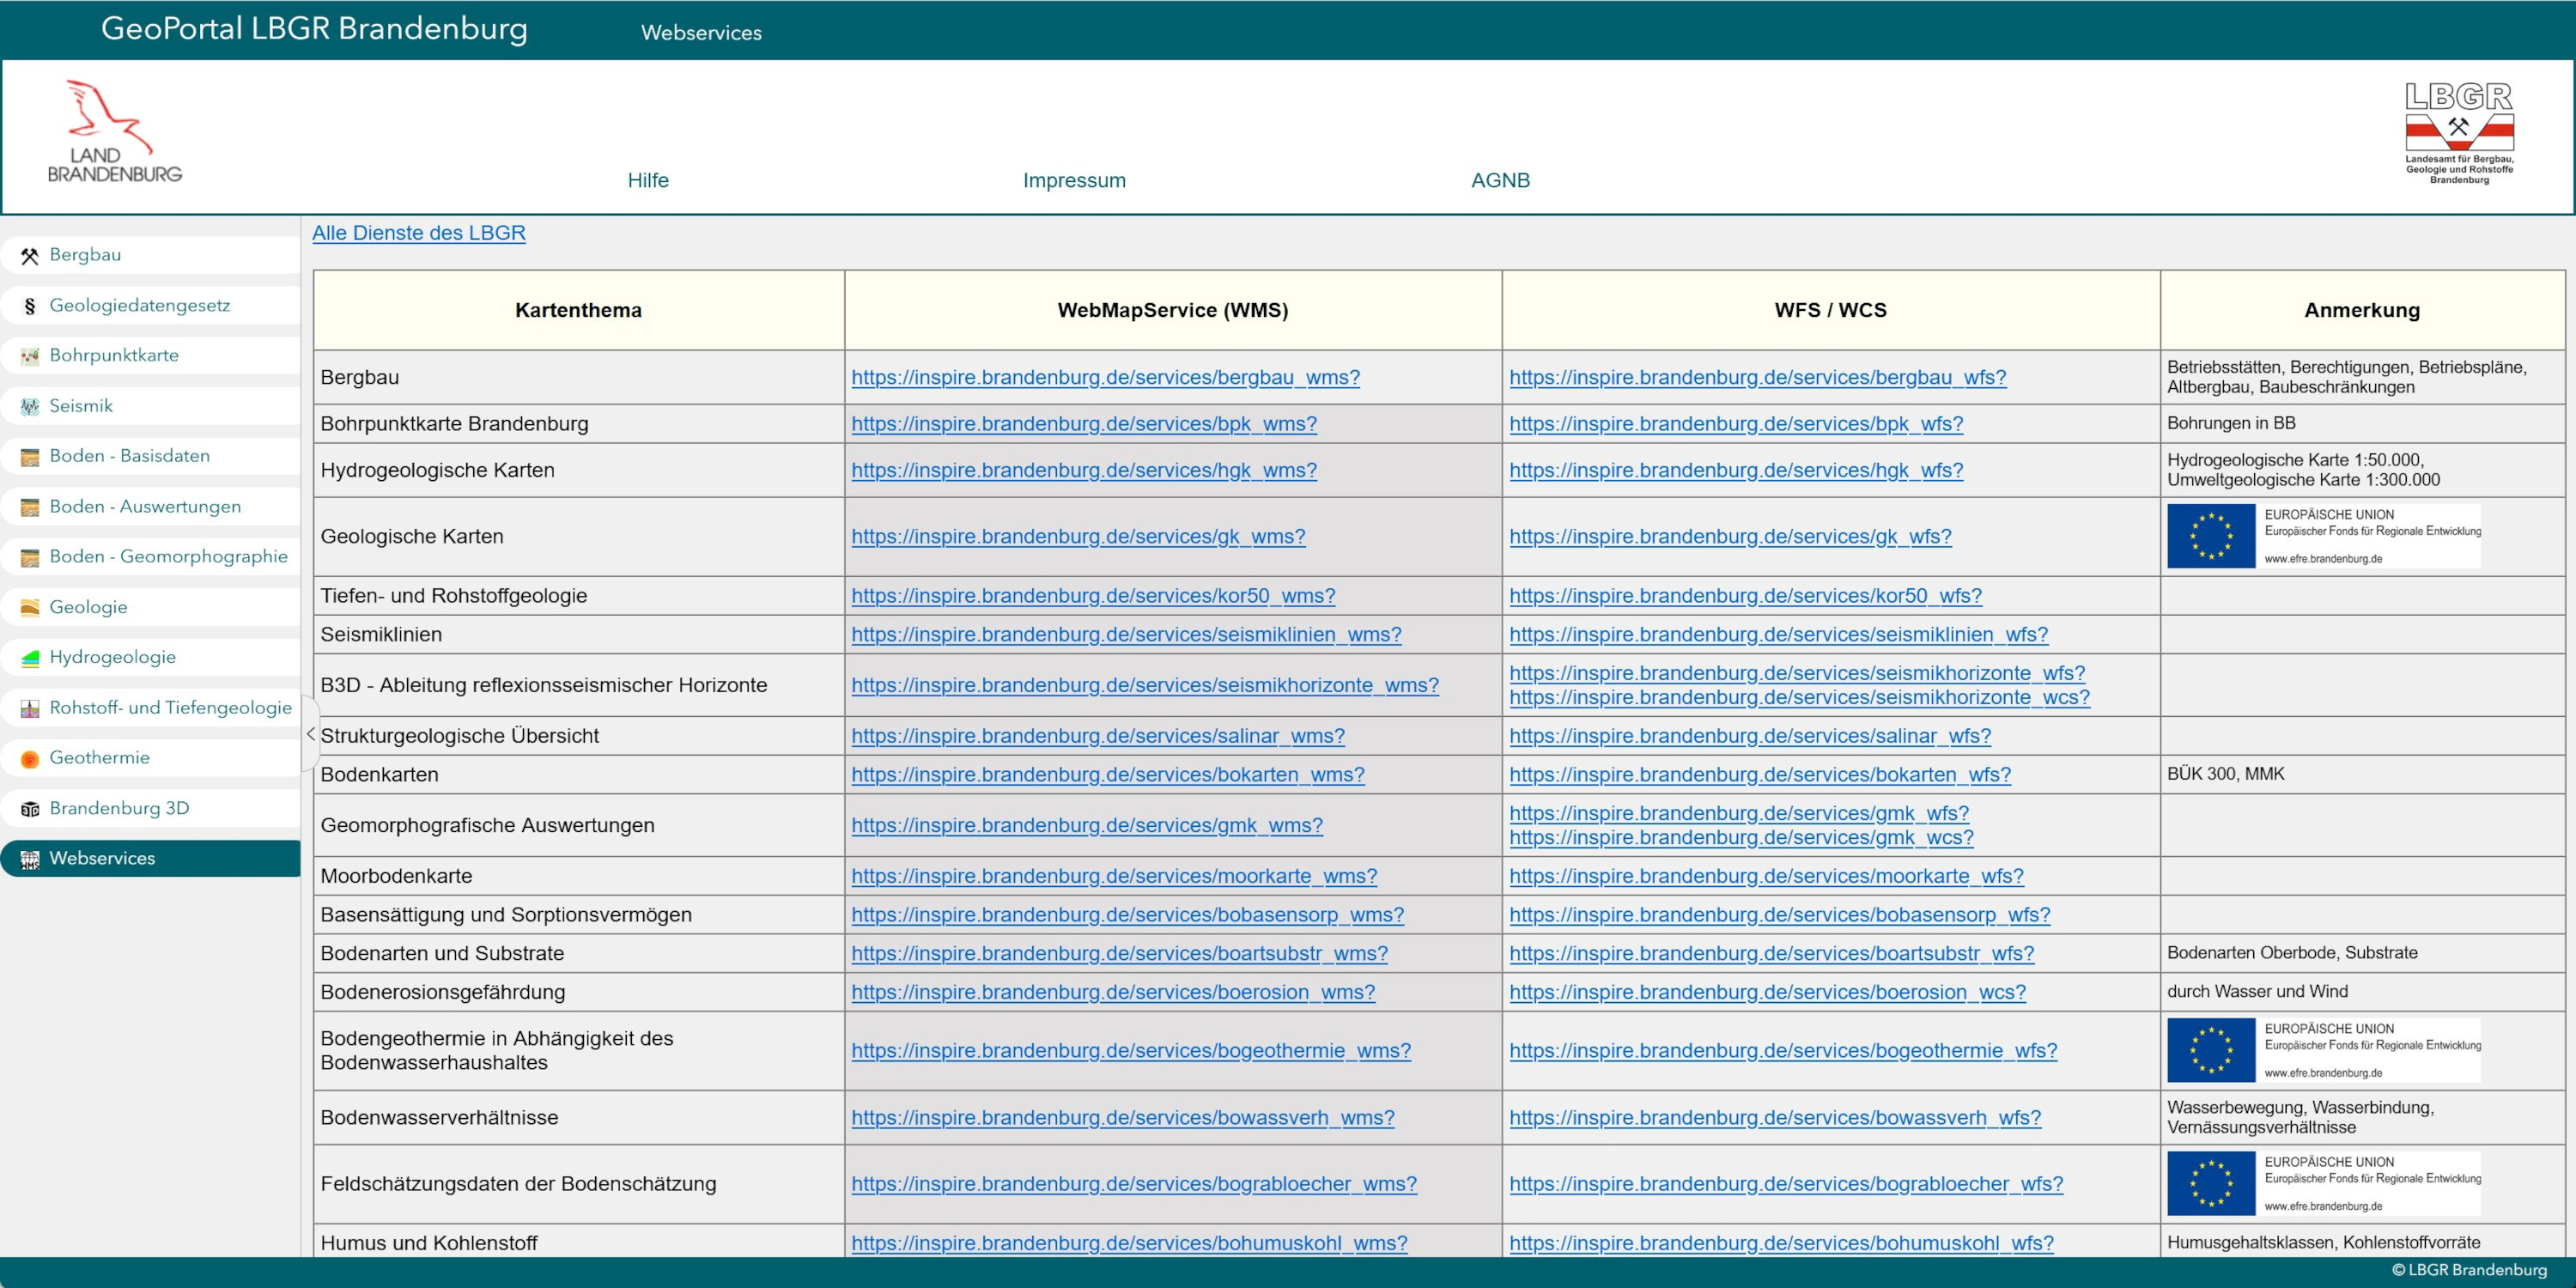Open the Impressum link
This screenshot has width=2576, height=1288.
point(1074,180)
